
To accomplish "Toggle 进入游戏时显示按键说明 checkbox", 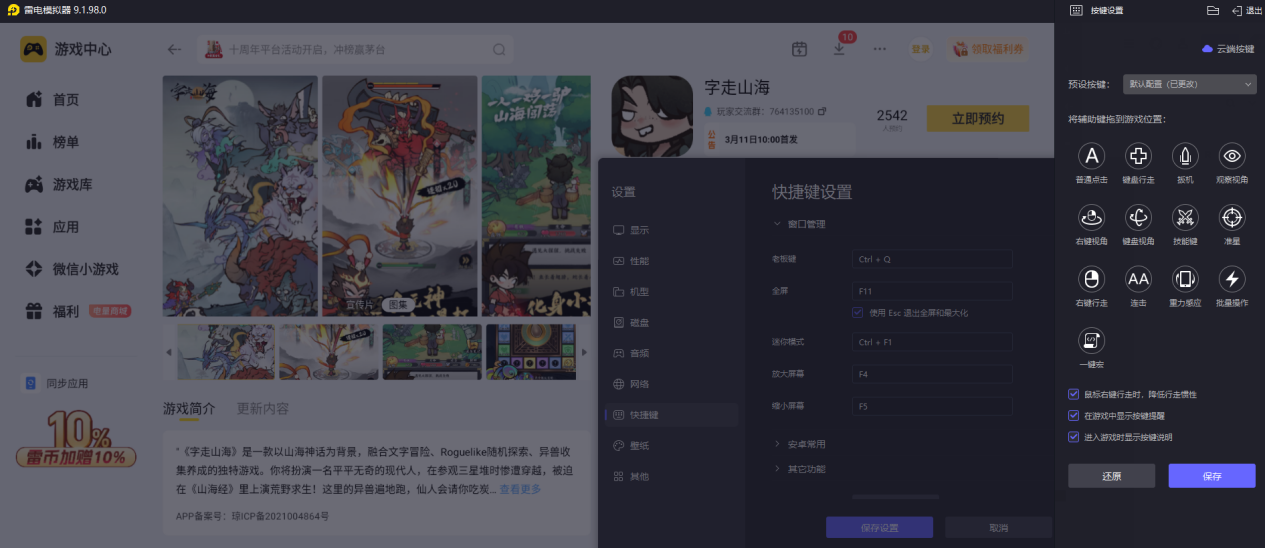I will click(1073, 437).
